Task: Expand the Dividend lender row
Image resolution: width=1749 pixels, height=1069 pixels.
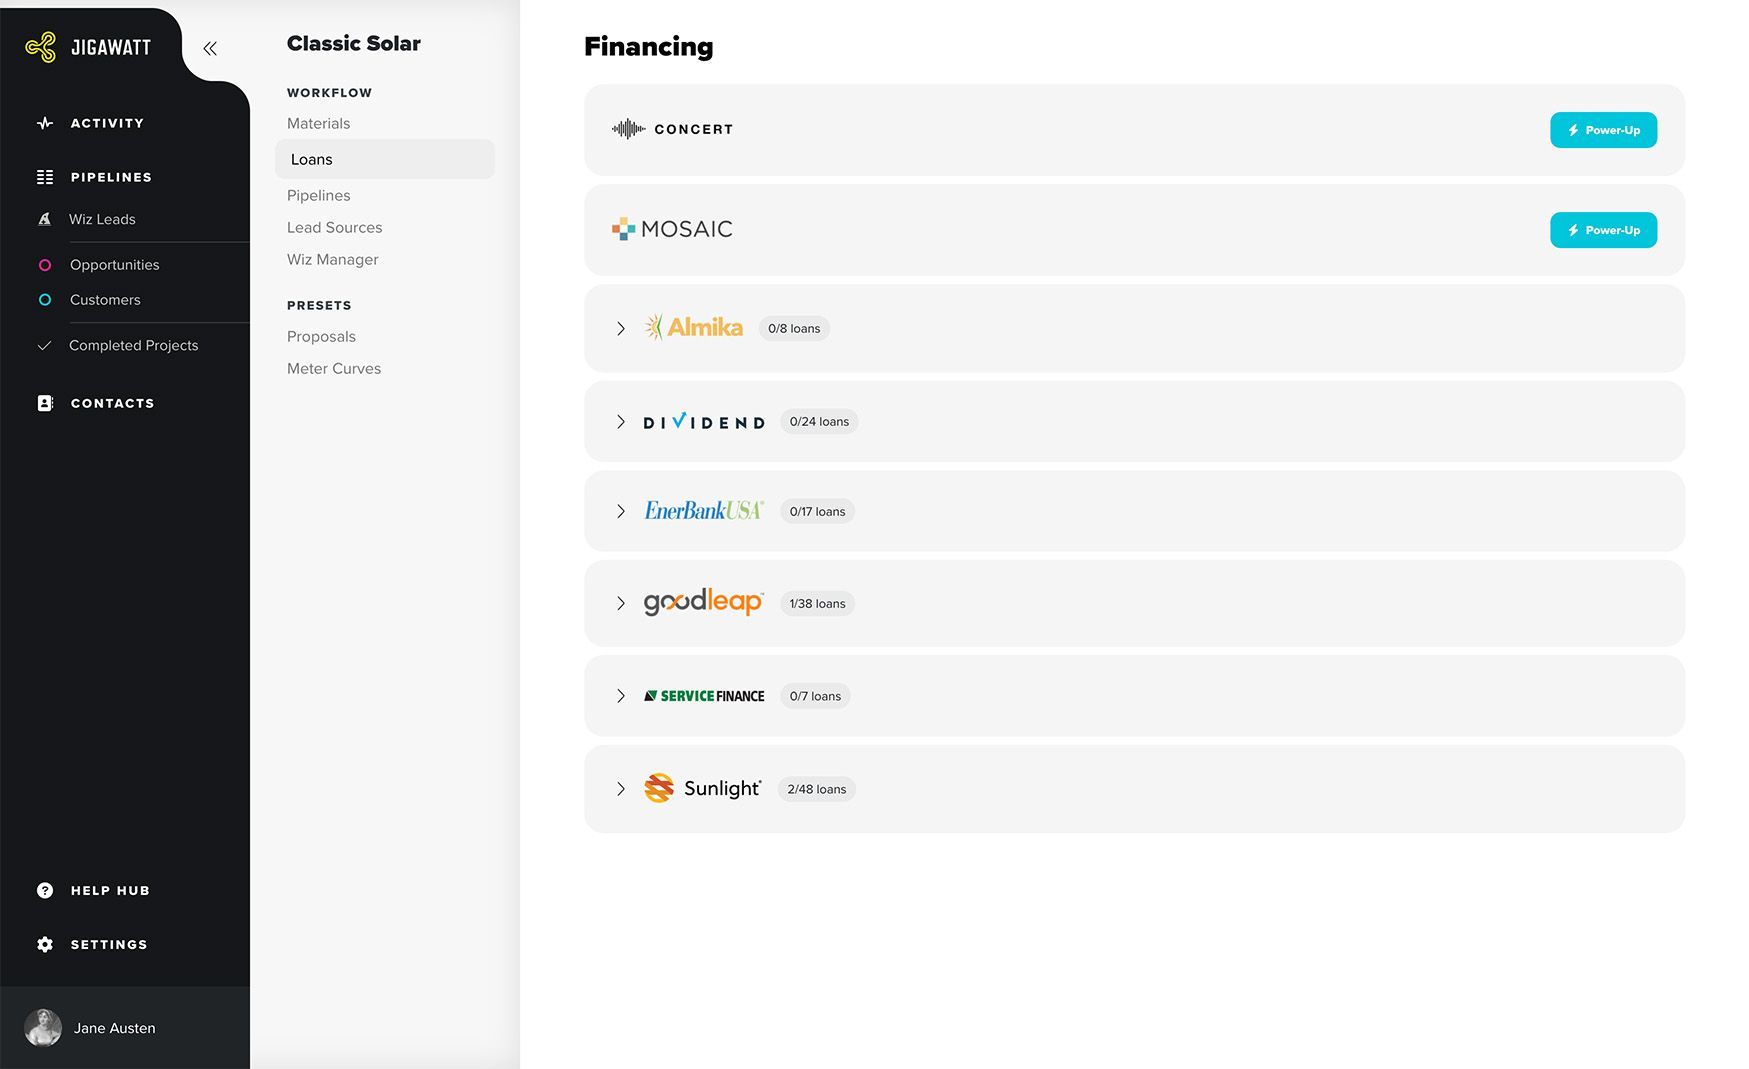Action: 621,422
